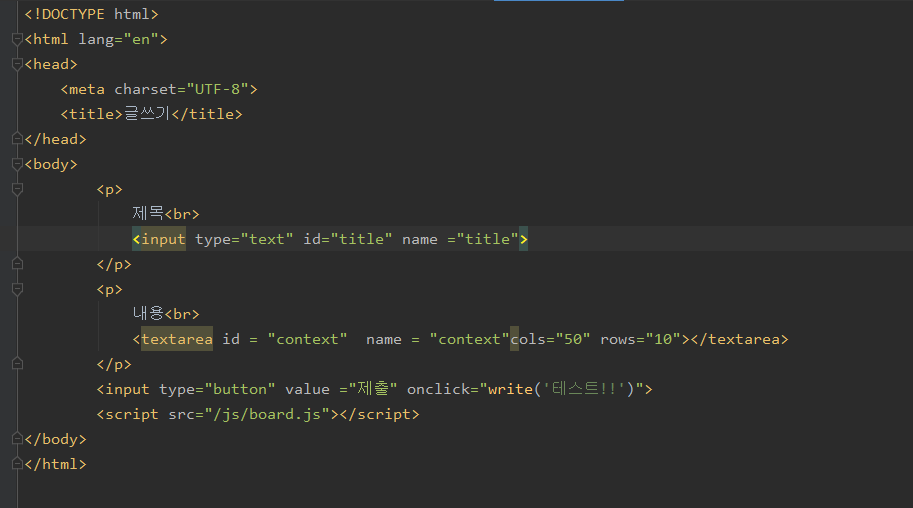Click the closing </title> tag

coord(207,114)
